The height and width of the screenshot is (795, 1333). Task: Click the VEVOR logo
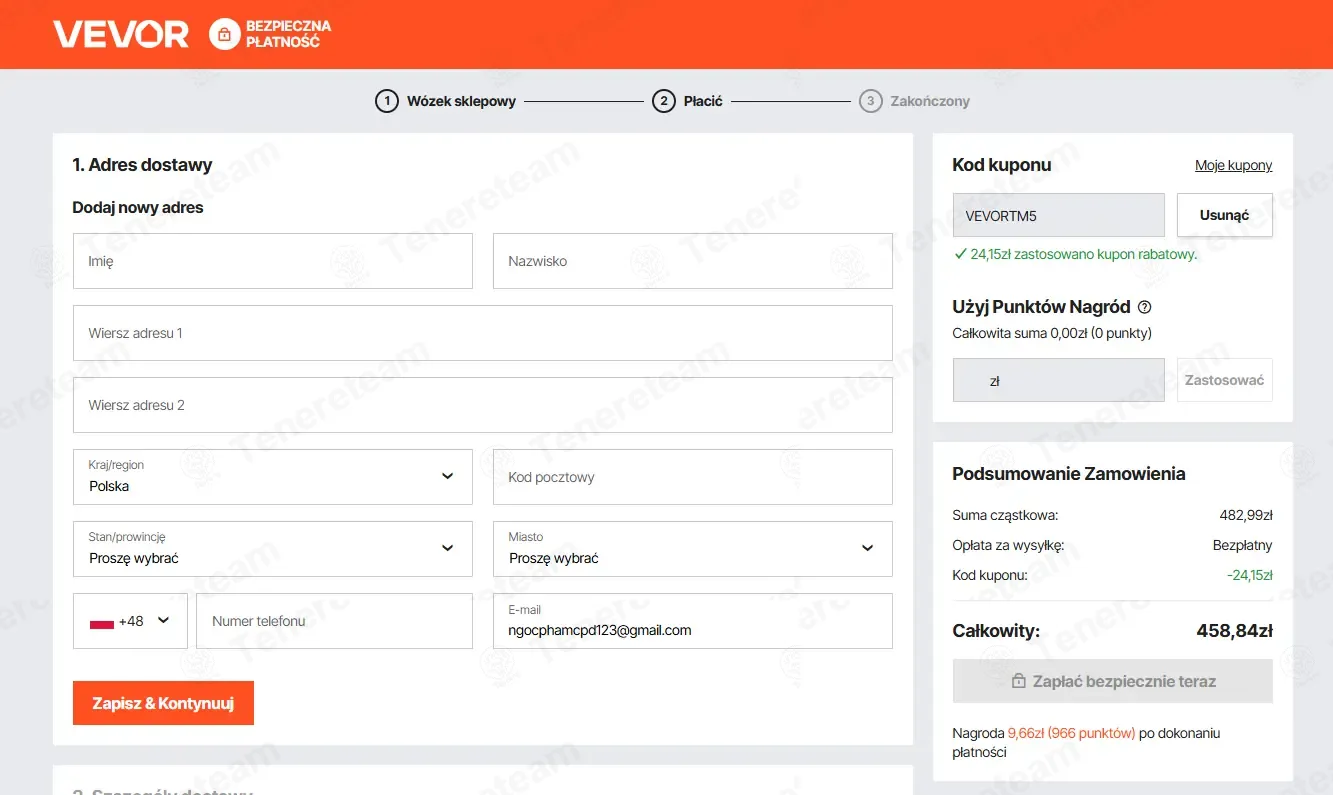(x=121, y=35)
